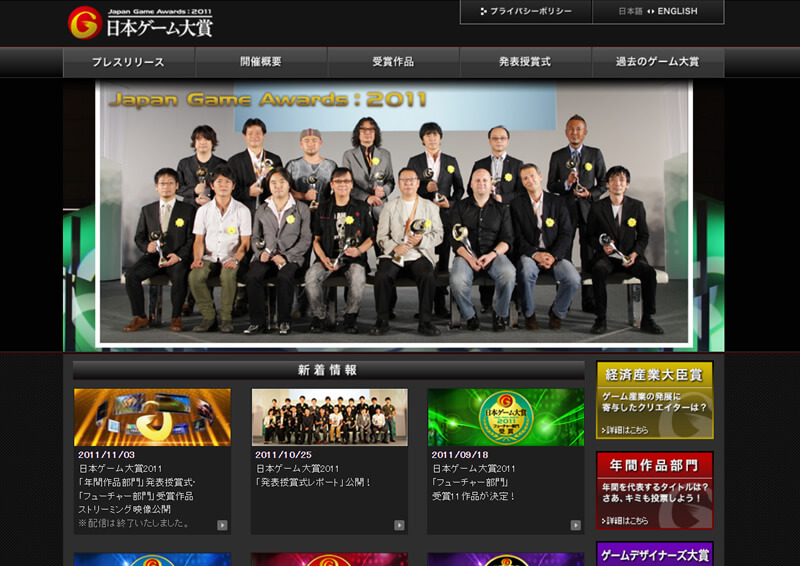
Task: Click 「発表授賞式レポート」公開！ news text
Action: (x=314, y=482)
